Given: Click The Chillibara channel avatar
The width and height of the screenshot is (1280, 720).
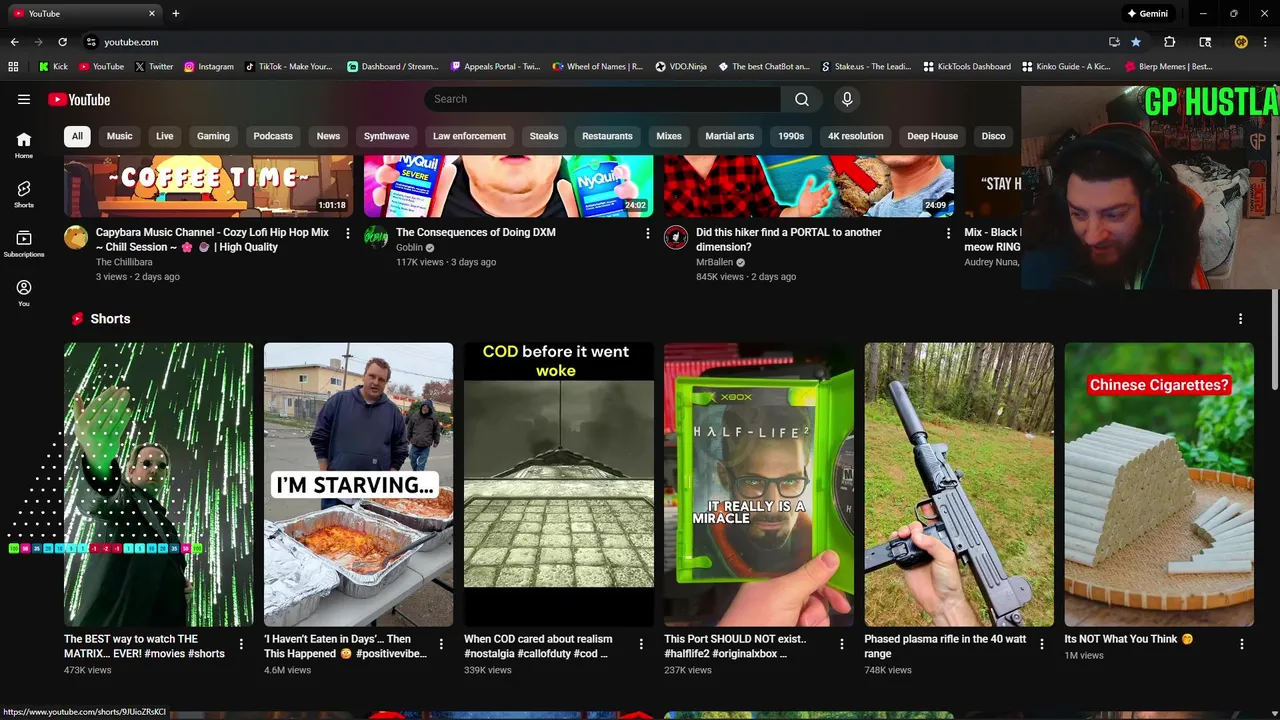Looking at the screenshot, I should [x=76, y=237].
